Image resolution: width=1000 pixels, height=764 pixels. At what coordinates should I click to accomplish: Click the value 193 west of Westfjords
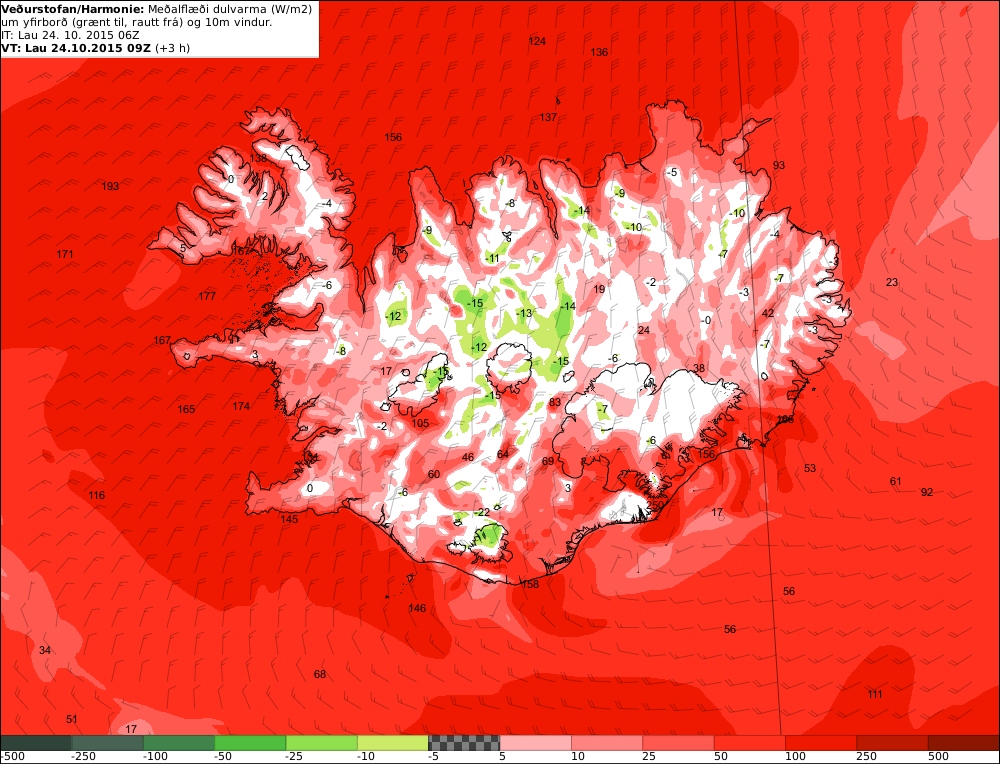[x=110, y=186]
